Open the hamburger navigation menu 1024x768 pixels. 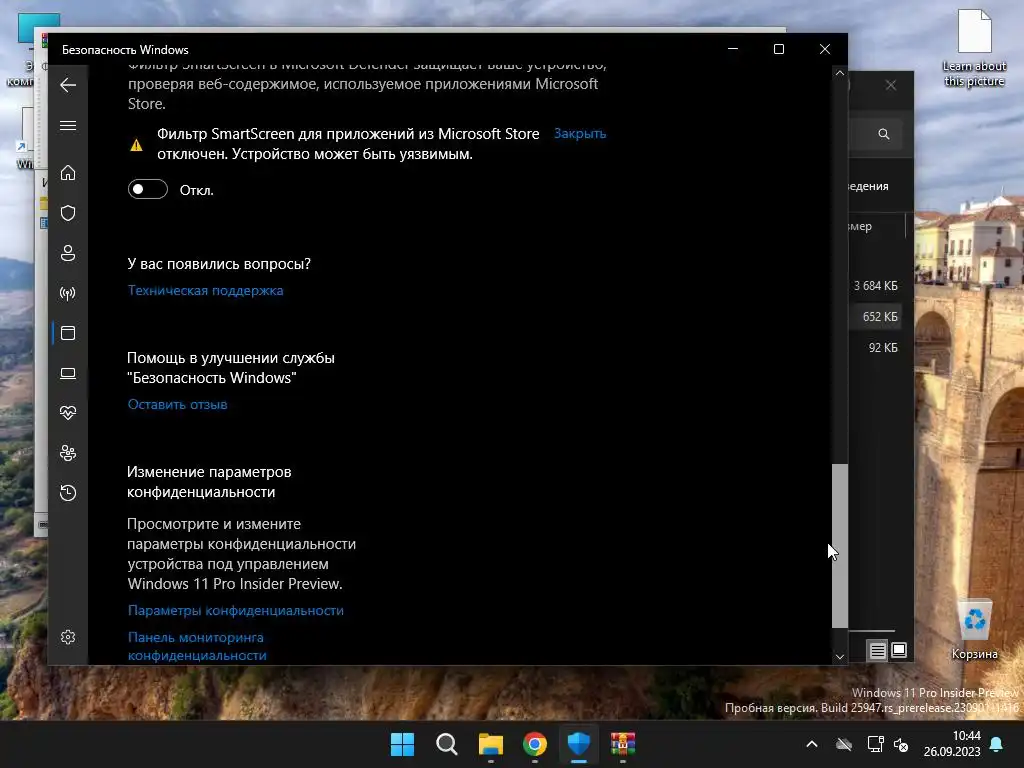[68, 125]
